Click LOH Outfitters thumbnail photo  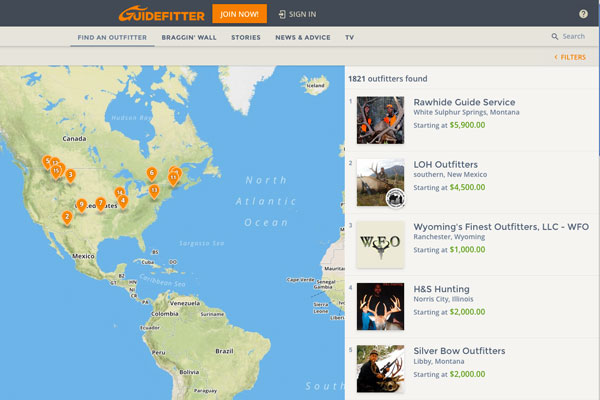pyautogui.click(x=380, y=183)
